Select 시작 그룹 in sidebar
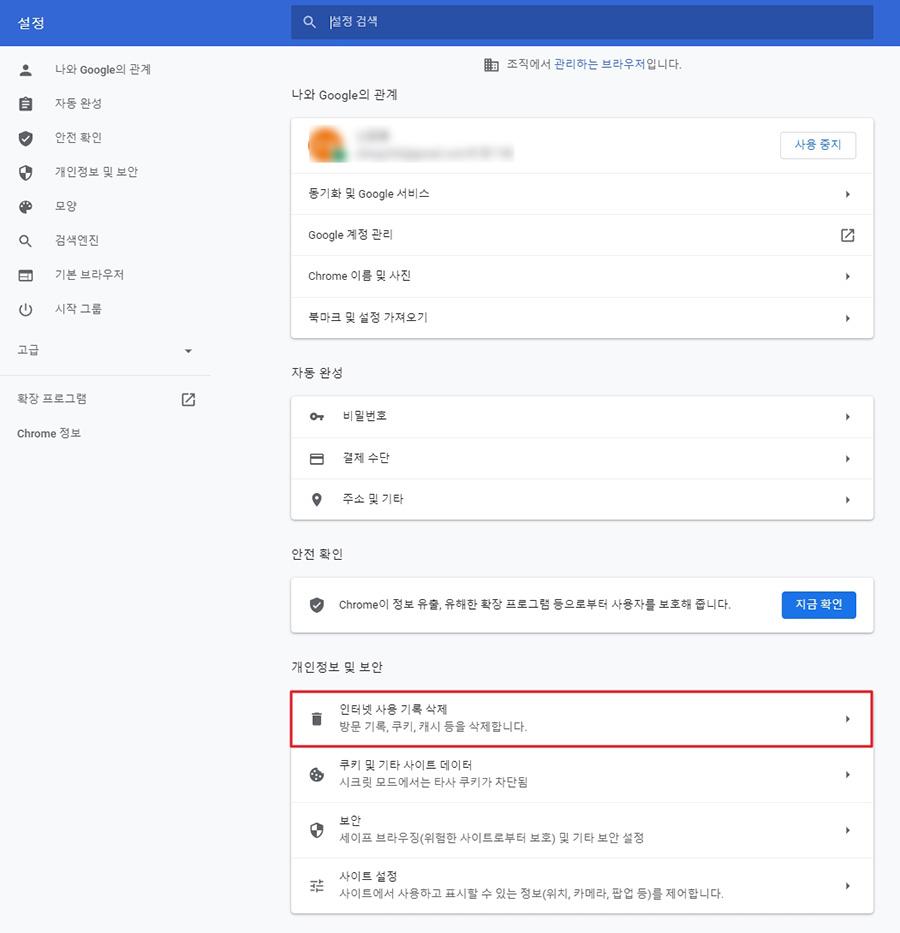900x933 pixels. tap(78, 309)
